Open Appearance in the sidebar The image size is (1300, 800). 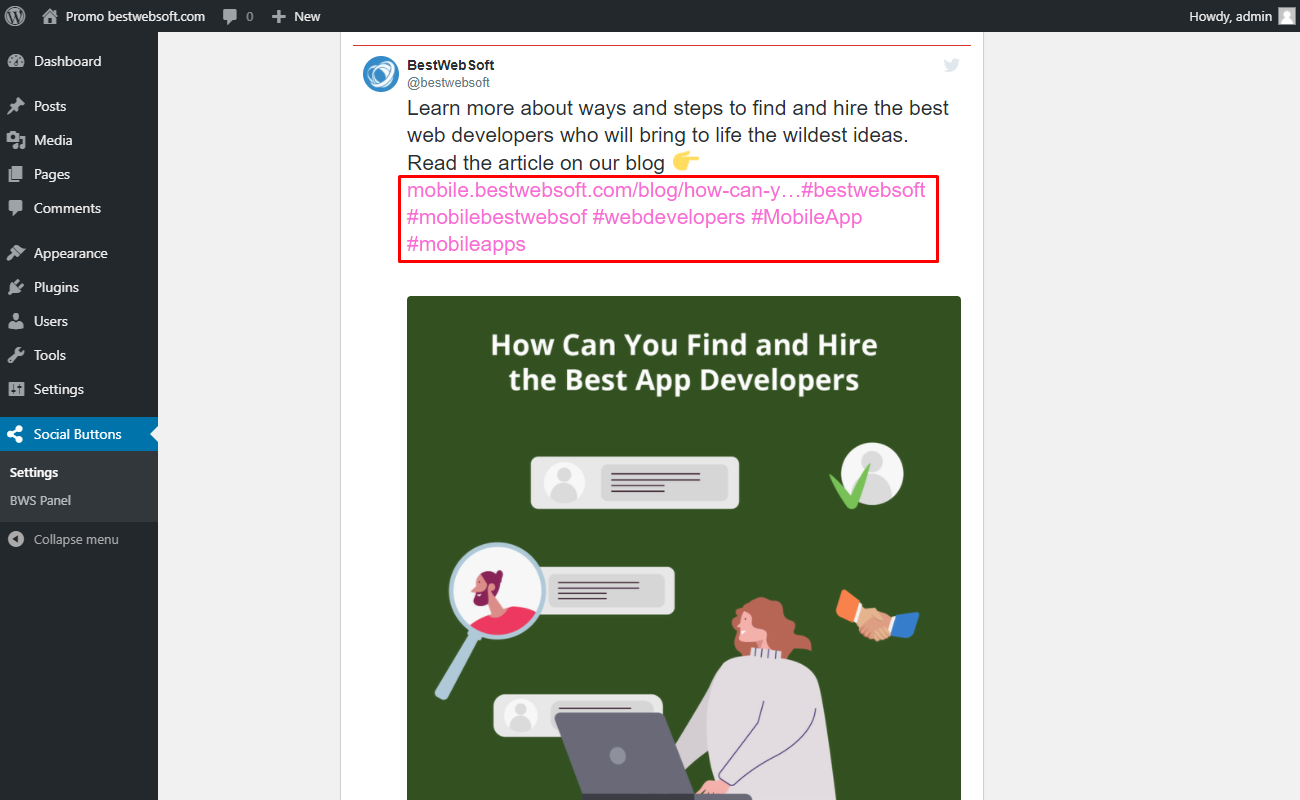click(79, 253)
